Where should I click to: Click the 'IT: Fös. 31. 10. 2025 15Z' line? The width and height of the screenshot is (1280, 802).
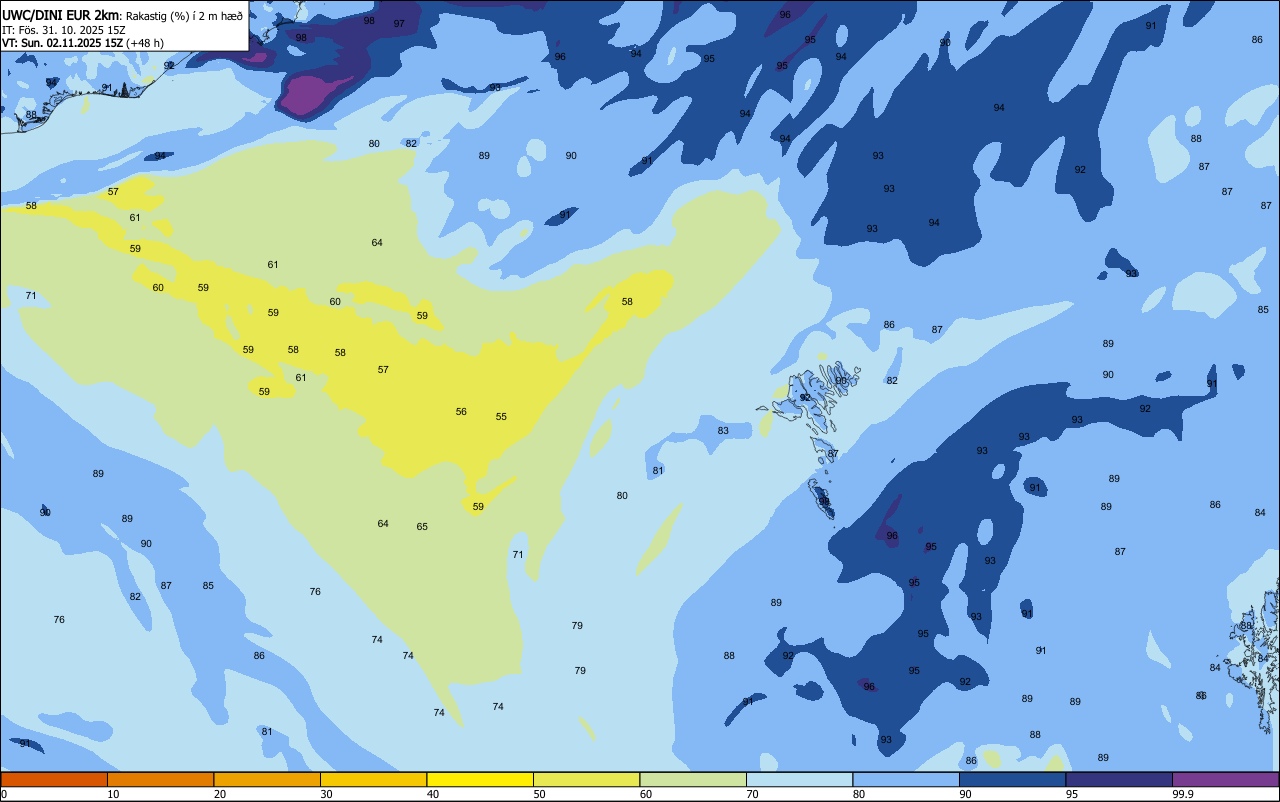64,29
